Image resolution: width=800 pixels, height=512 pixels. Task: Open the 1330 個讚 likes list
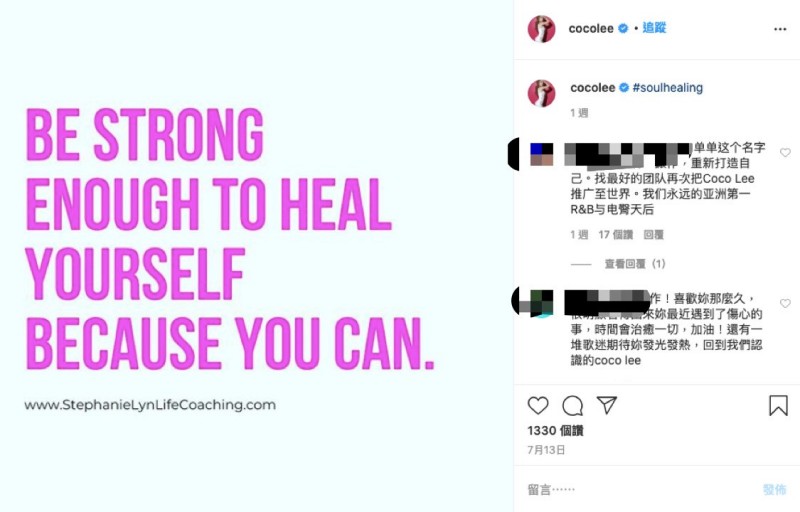555,430
